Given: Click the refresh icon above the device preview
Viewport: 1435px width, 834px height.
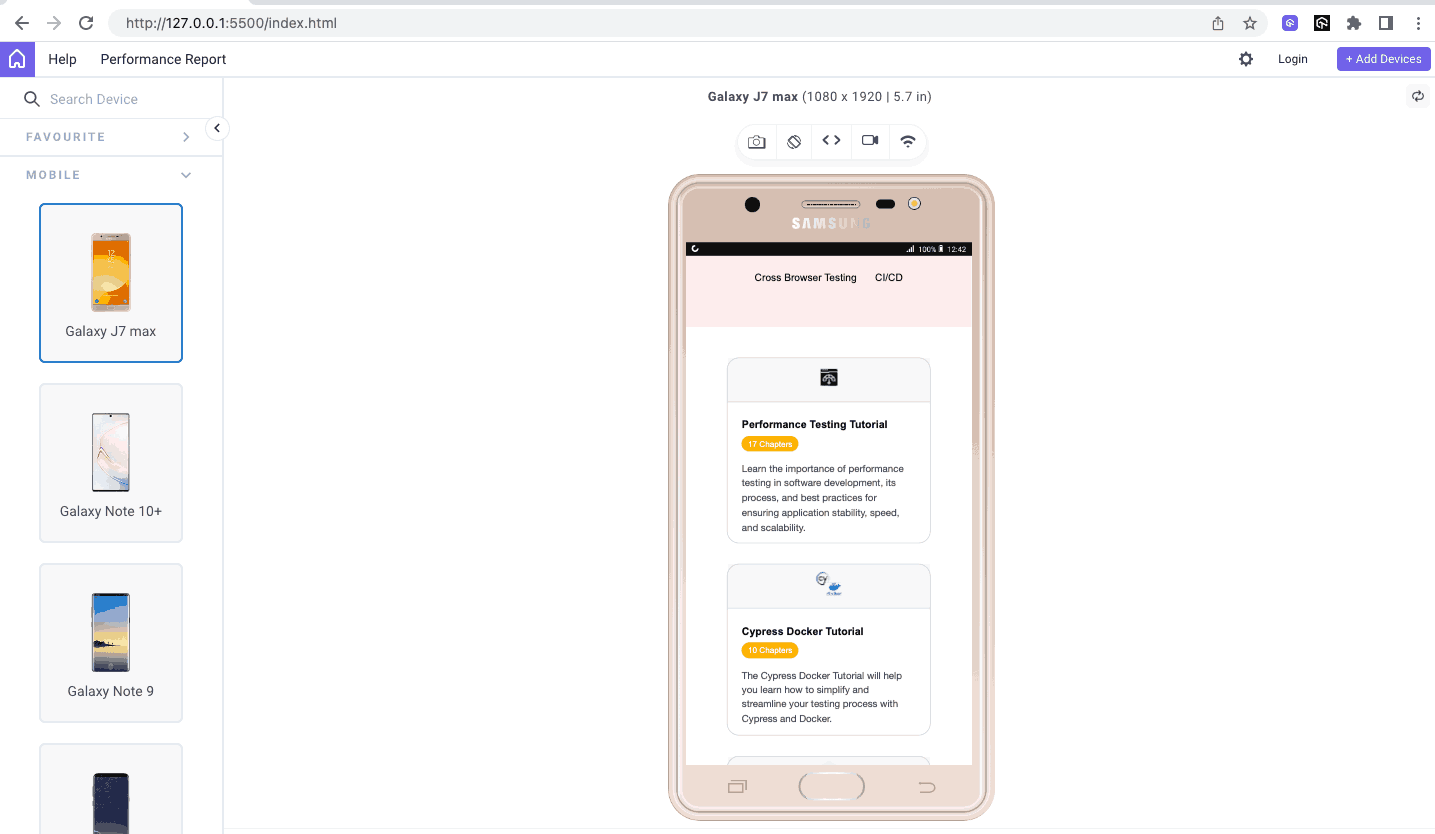Looking at the screenshot, I should pos(1417,96).
